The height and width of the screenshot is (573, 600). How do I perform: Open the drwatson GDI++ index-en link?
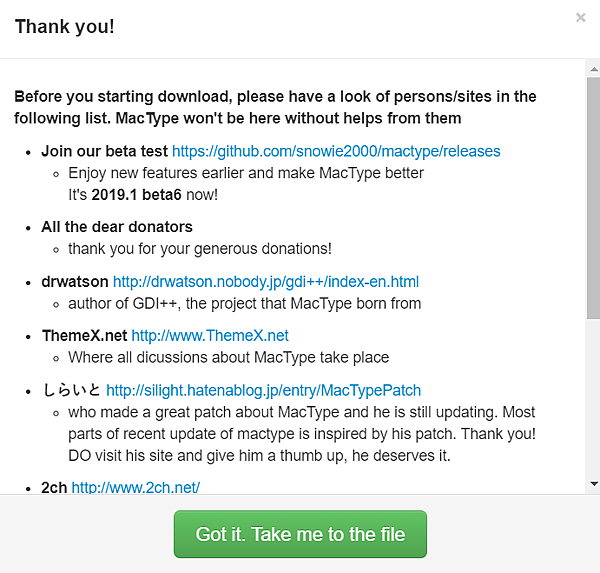(x=266, y=282)
